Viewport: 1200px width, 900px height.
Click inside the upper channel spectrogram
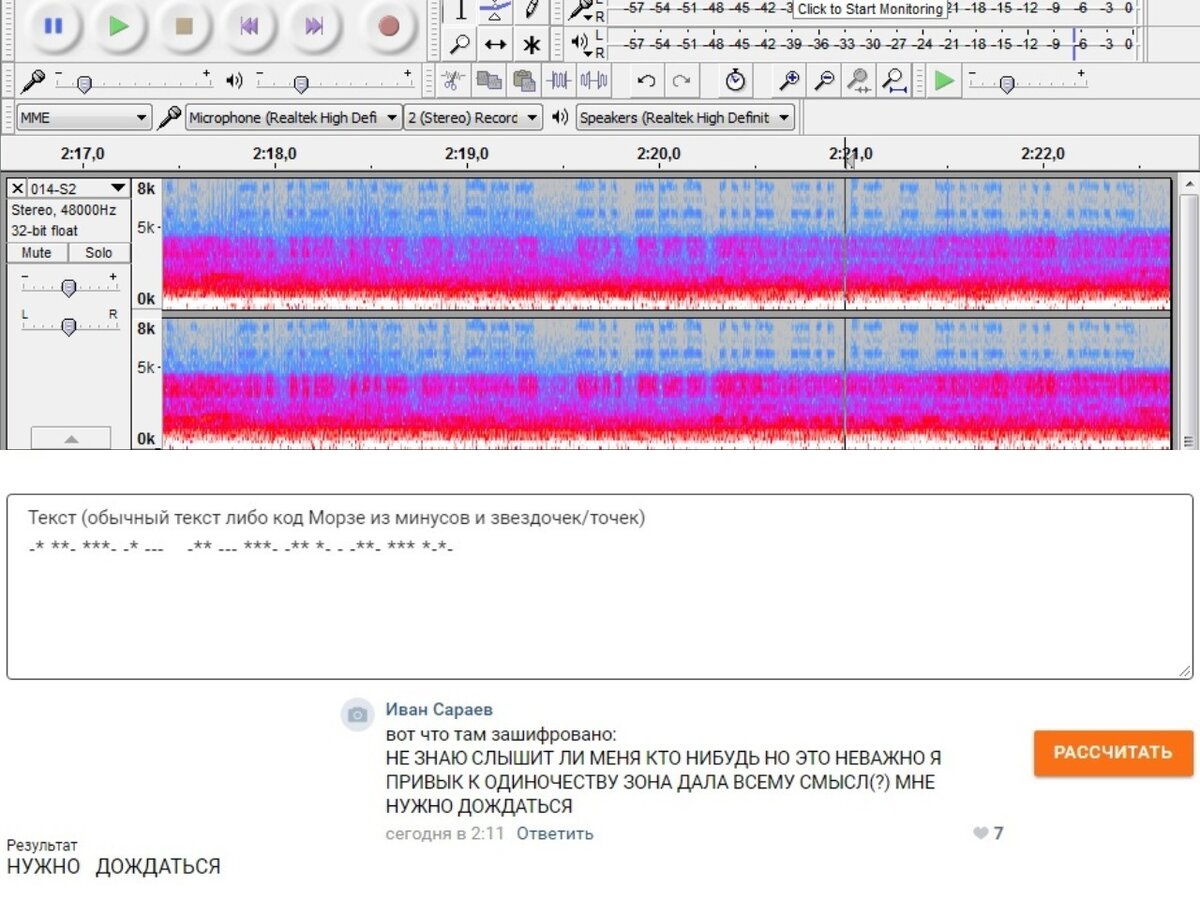[666, 243]
